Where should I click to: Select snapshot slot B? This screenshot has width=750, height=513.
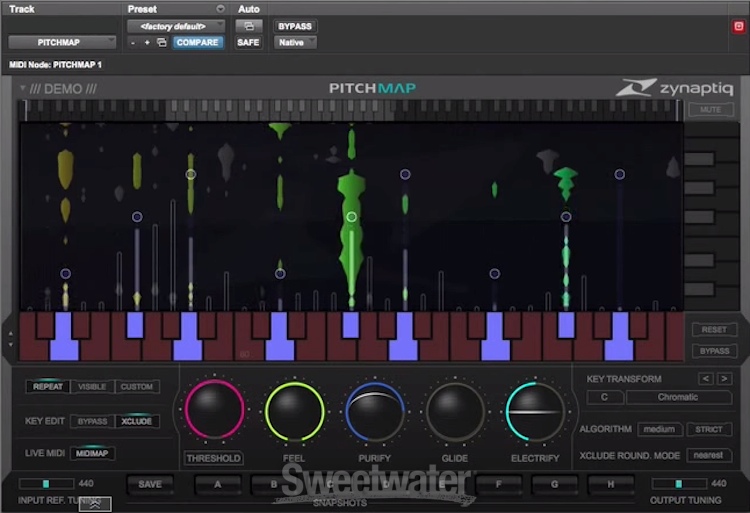coord(274,484)
